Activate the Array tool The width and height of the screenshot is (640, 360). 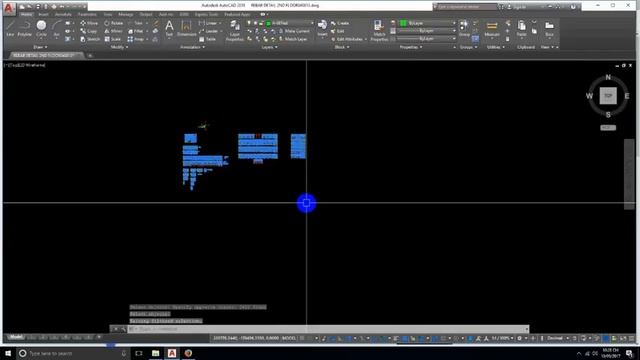point(136,39)
